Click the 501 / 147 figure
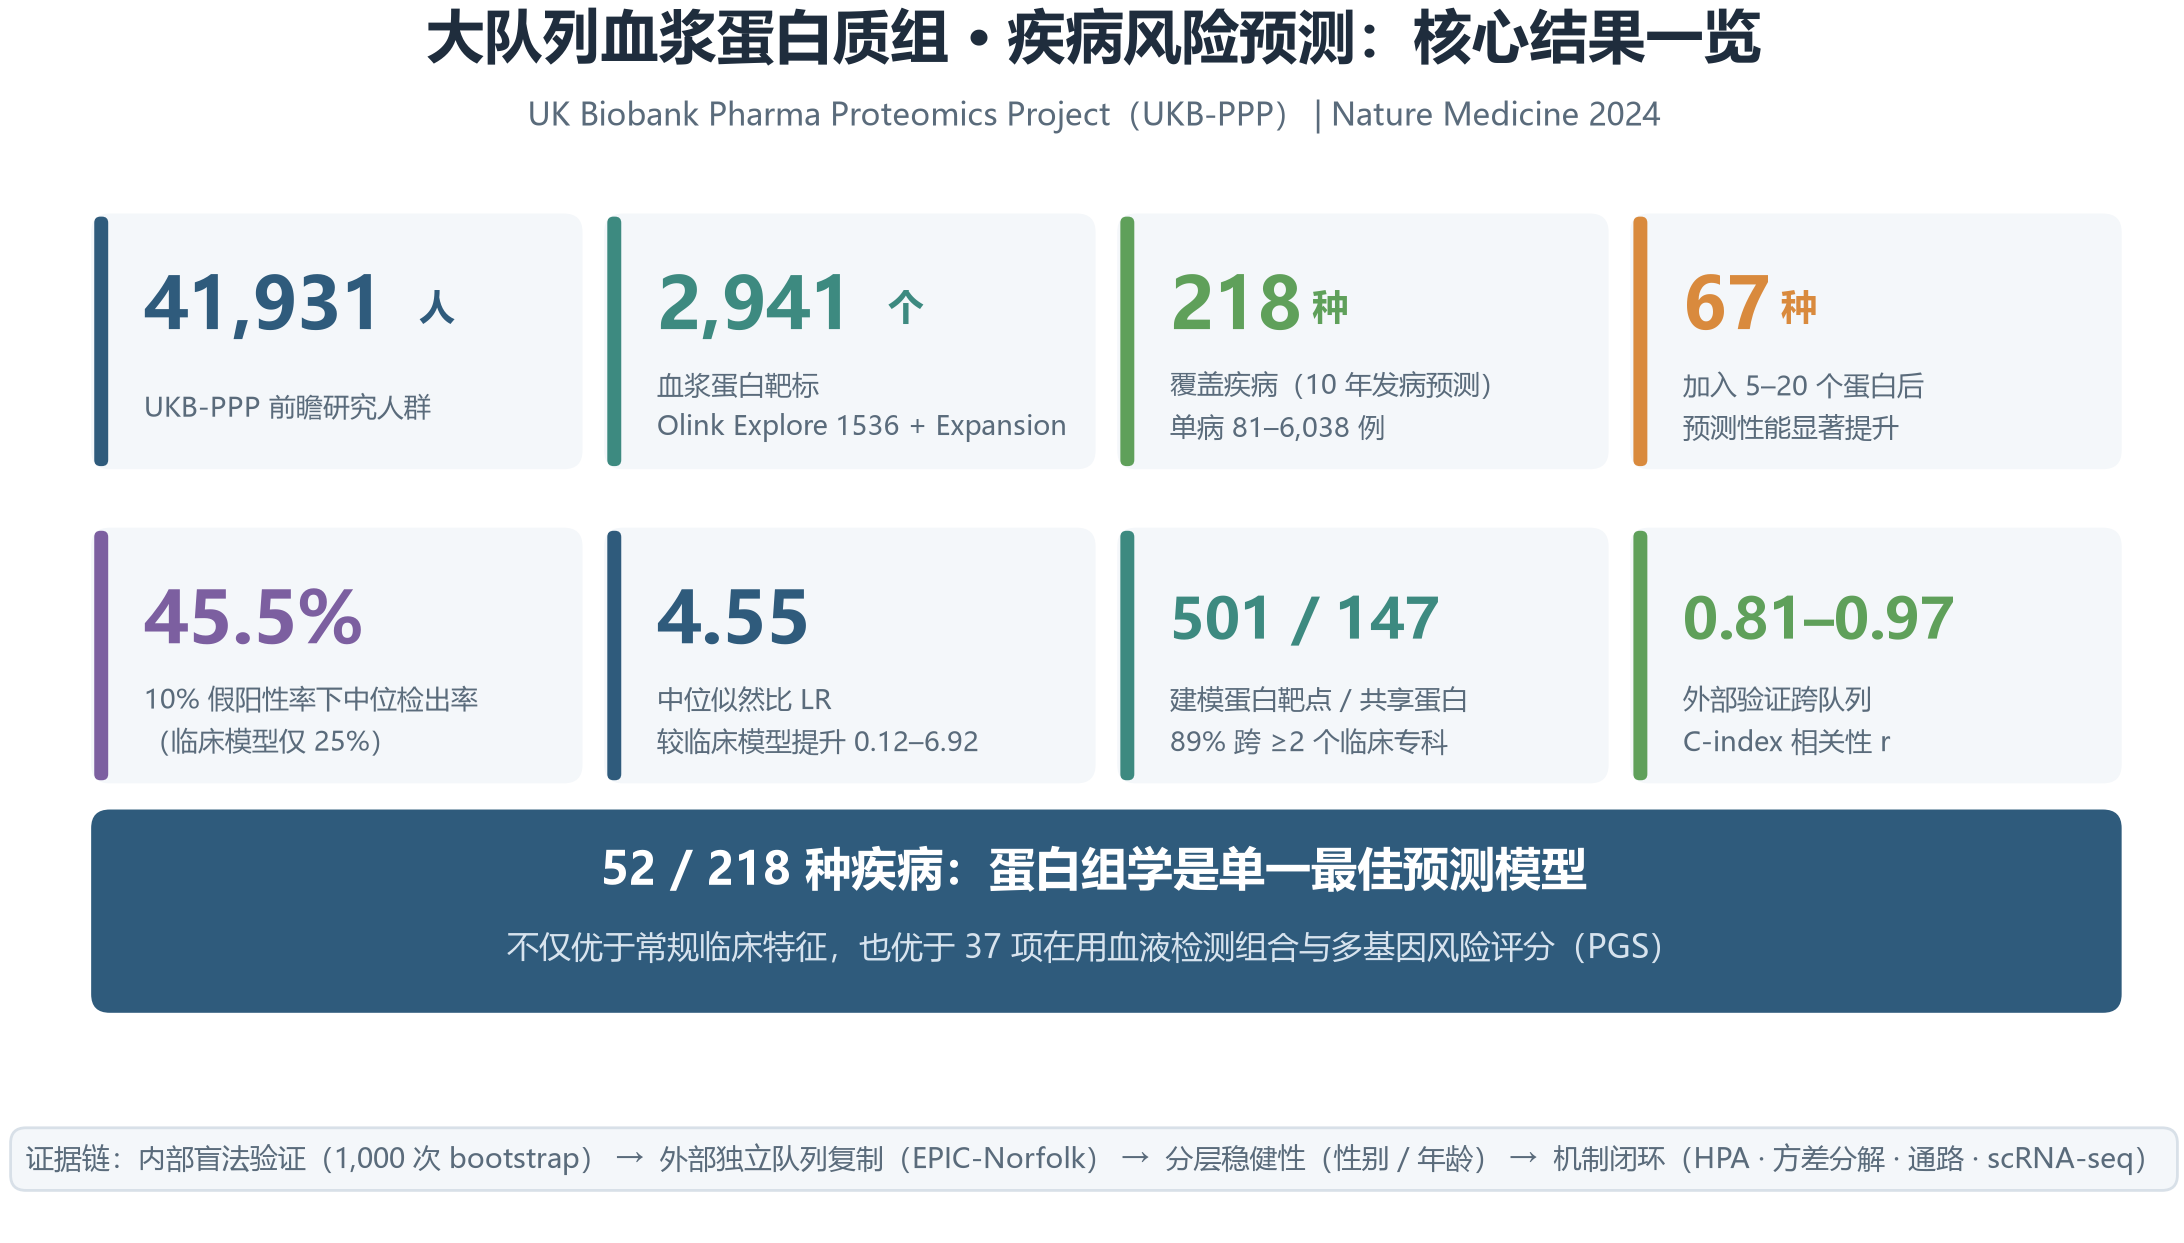The width and height of the screenshot is (2184, 1243). click(1304, 618)
